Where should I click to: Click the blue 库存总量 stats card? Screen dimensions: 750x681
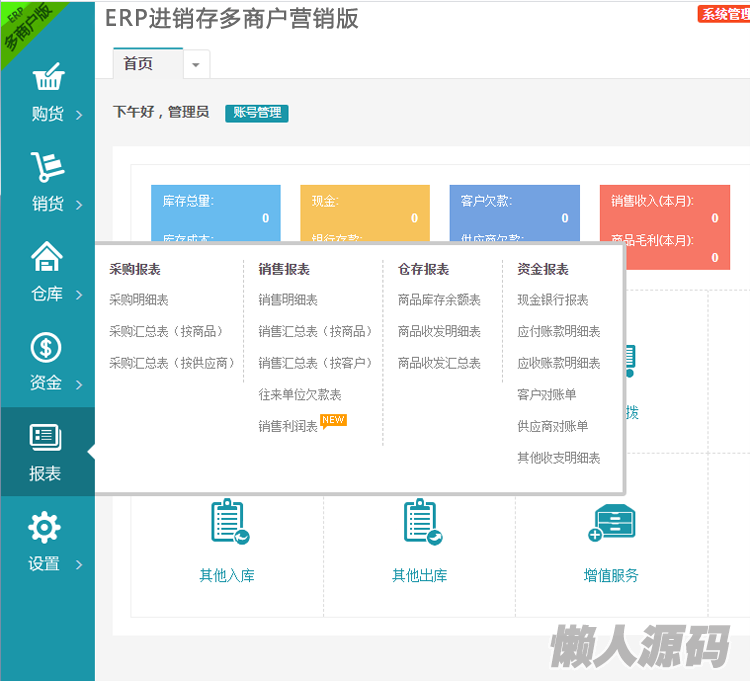[215, 212]
